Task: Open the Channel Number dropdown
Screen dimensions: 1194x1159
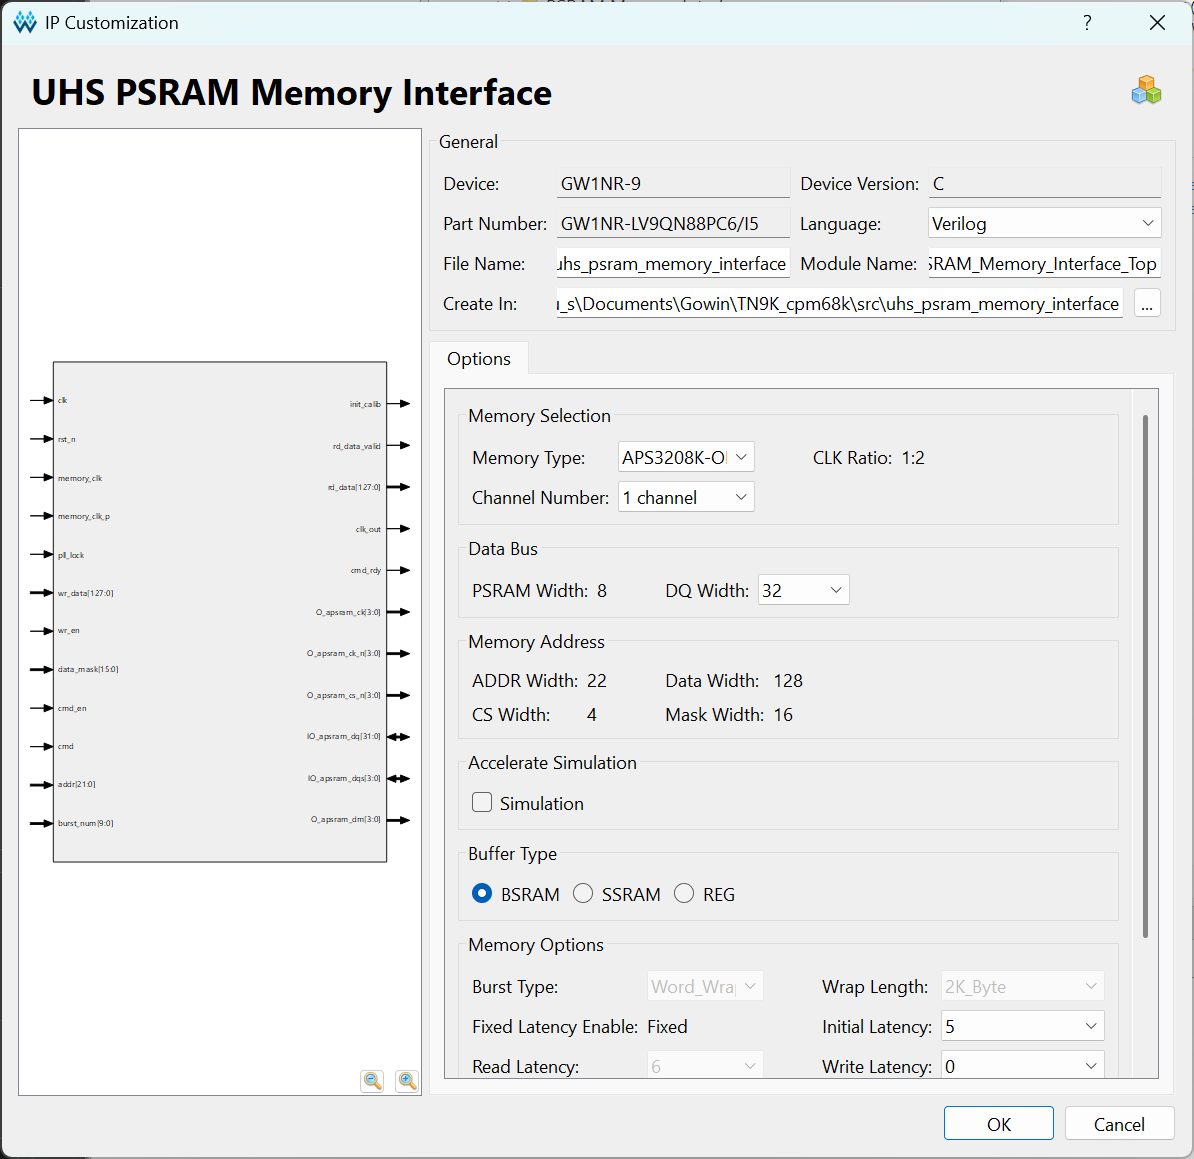Action: pos(686,497)
